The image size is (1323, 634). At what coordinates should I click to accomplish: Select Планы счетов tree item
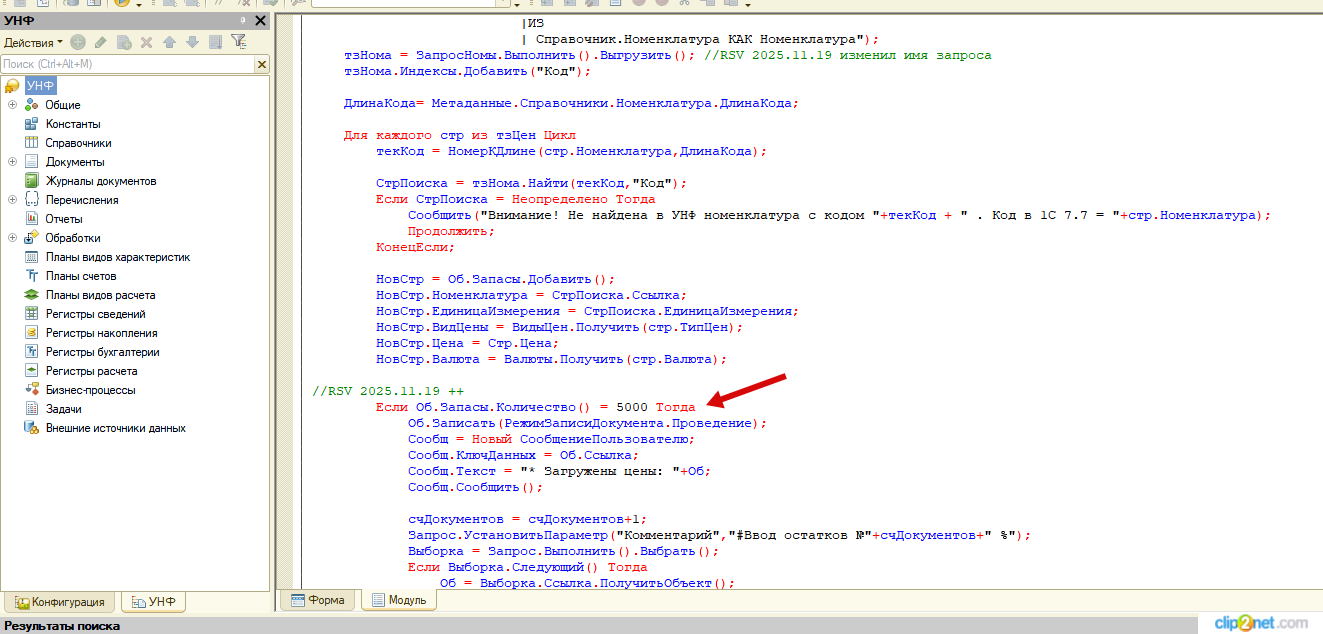coord(81,276)
